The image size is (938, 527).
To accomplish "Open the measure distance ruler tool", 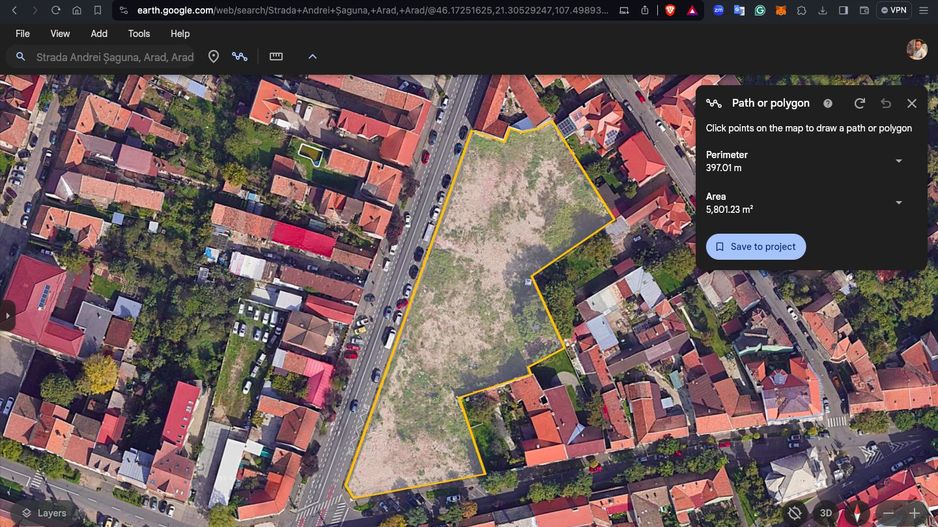I will point(276,57).
